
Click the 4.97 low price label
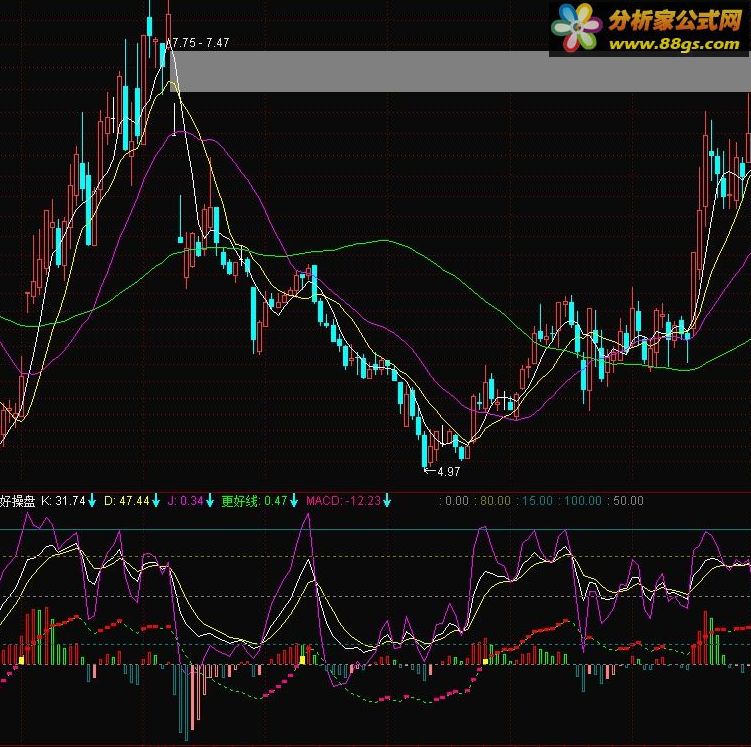click(449, 472)
